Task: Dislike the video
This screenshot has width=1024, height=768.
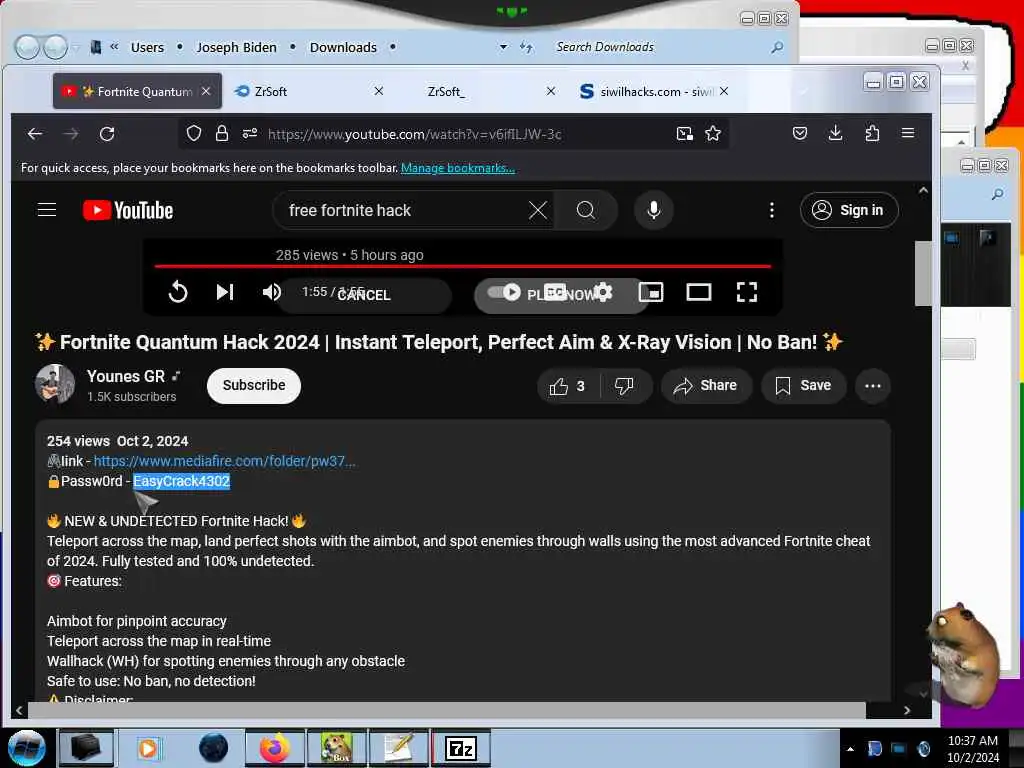Action: tap(624, 387)
